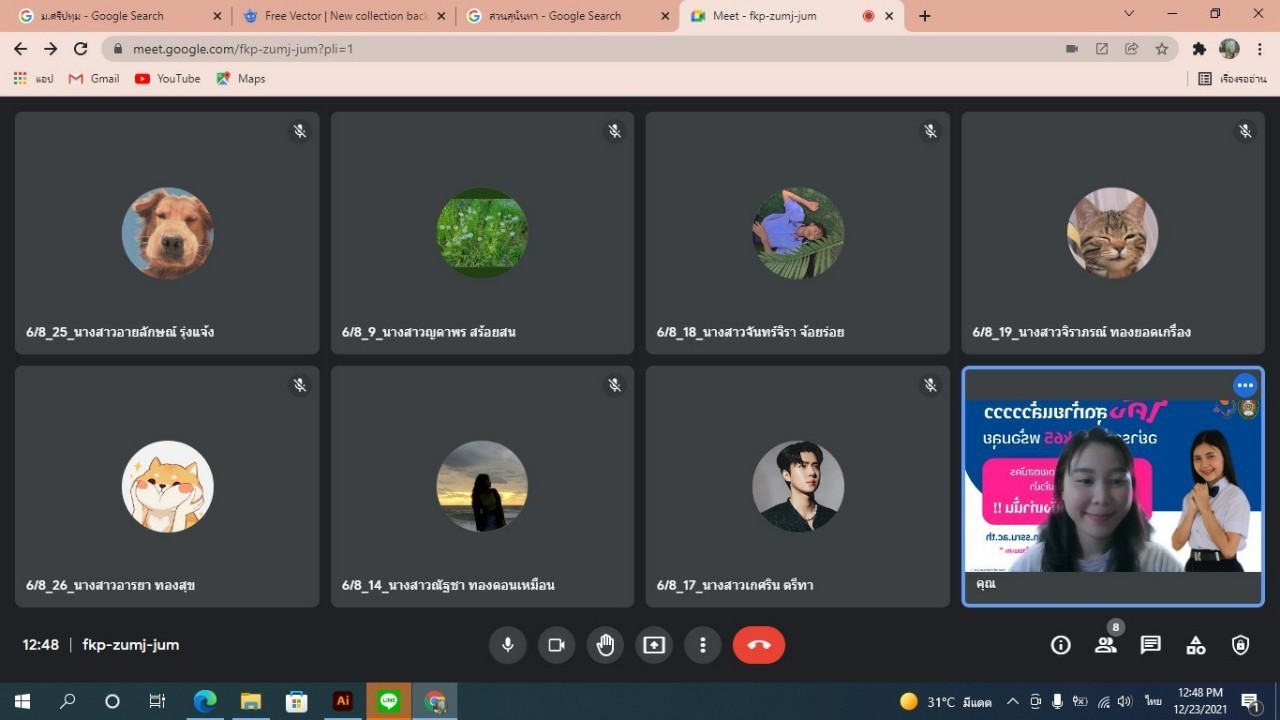
Task: Click the Present now screen share icon
Action: coord(654,645)
